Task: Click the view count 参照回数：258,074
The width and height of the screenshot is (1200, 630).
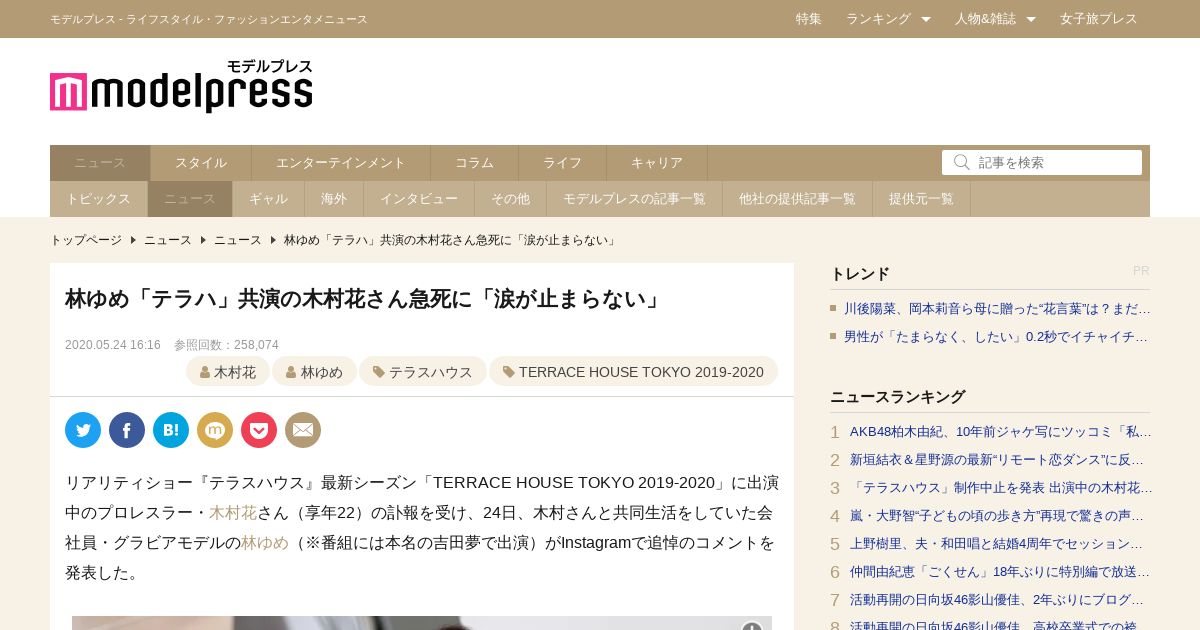Action: tap(226, 345)
